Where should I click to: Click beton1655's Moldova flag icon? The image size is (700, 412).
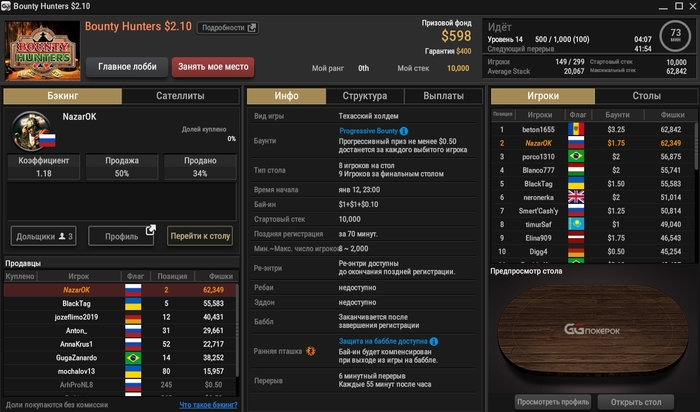pyautogui.click(x=576, y=129)
